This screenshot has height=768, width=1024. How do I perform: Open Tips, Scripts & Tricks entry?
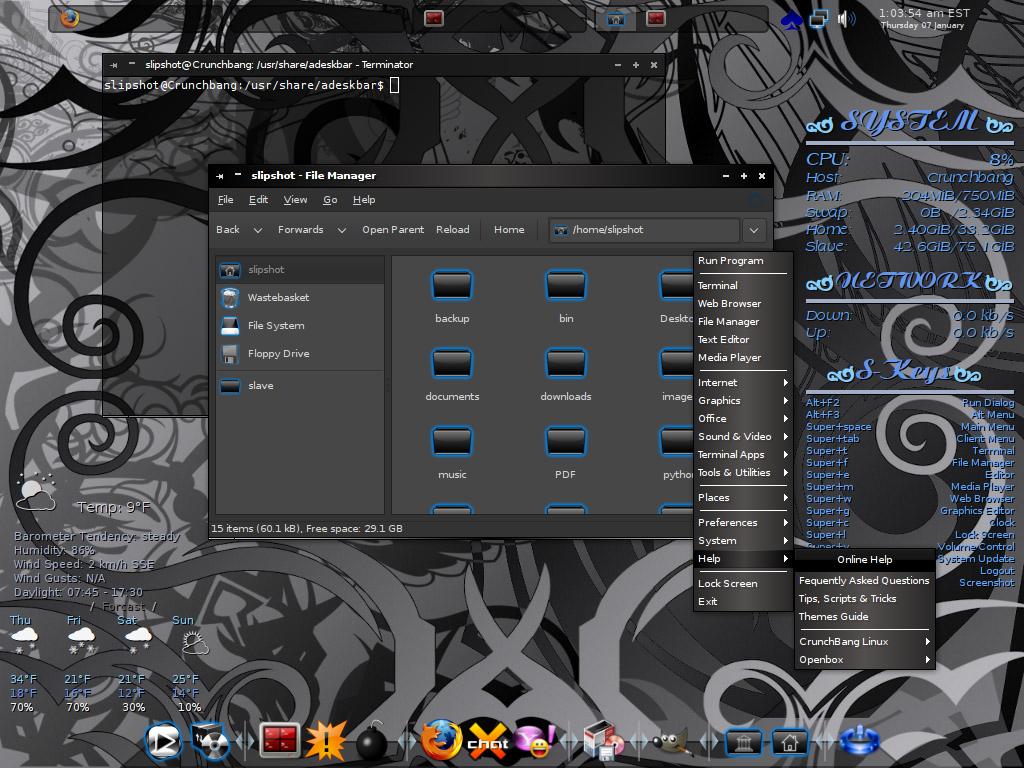(865, 598)
